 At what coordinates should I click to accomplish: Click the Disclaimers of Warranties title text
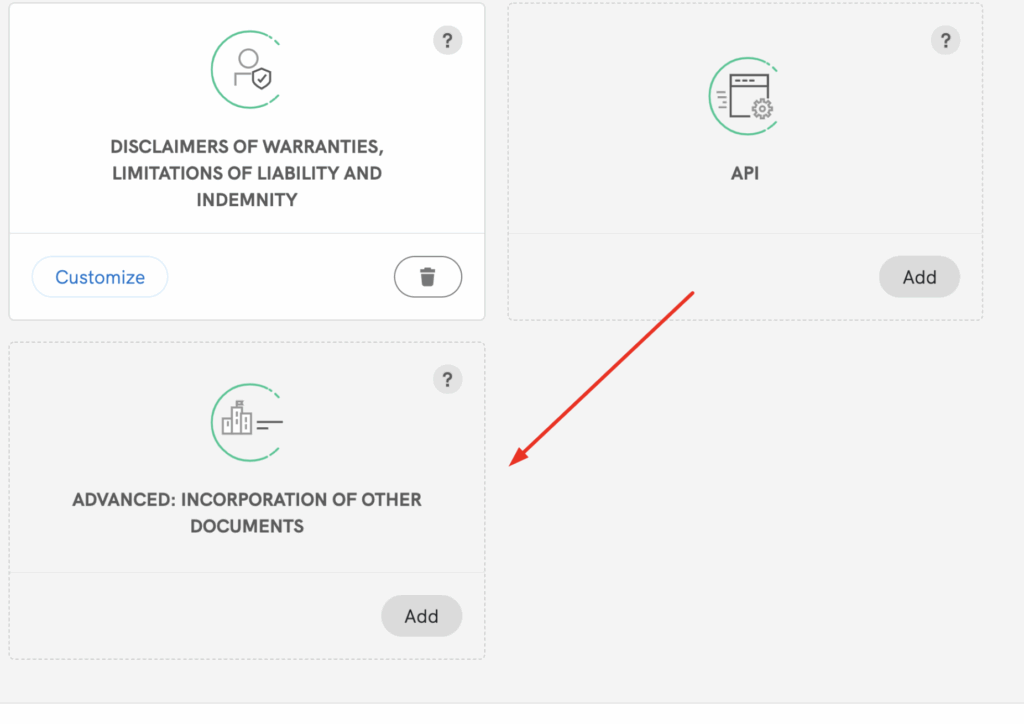247,173
